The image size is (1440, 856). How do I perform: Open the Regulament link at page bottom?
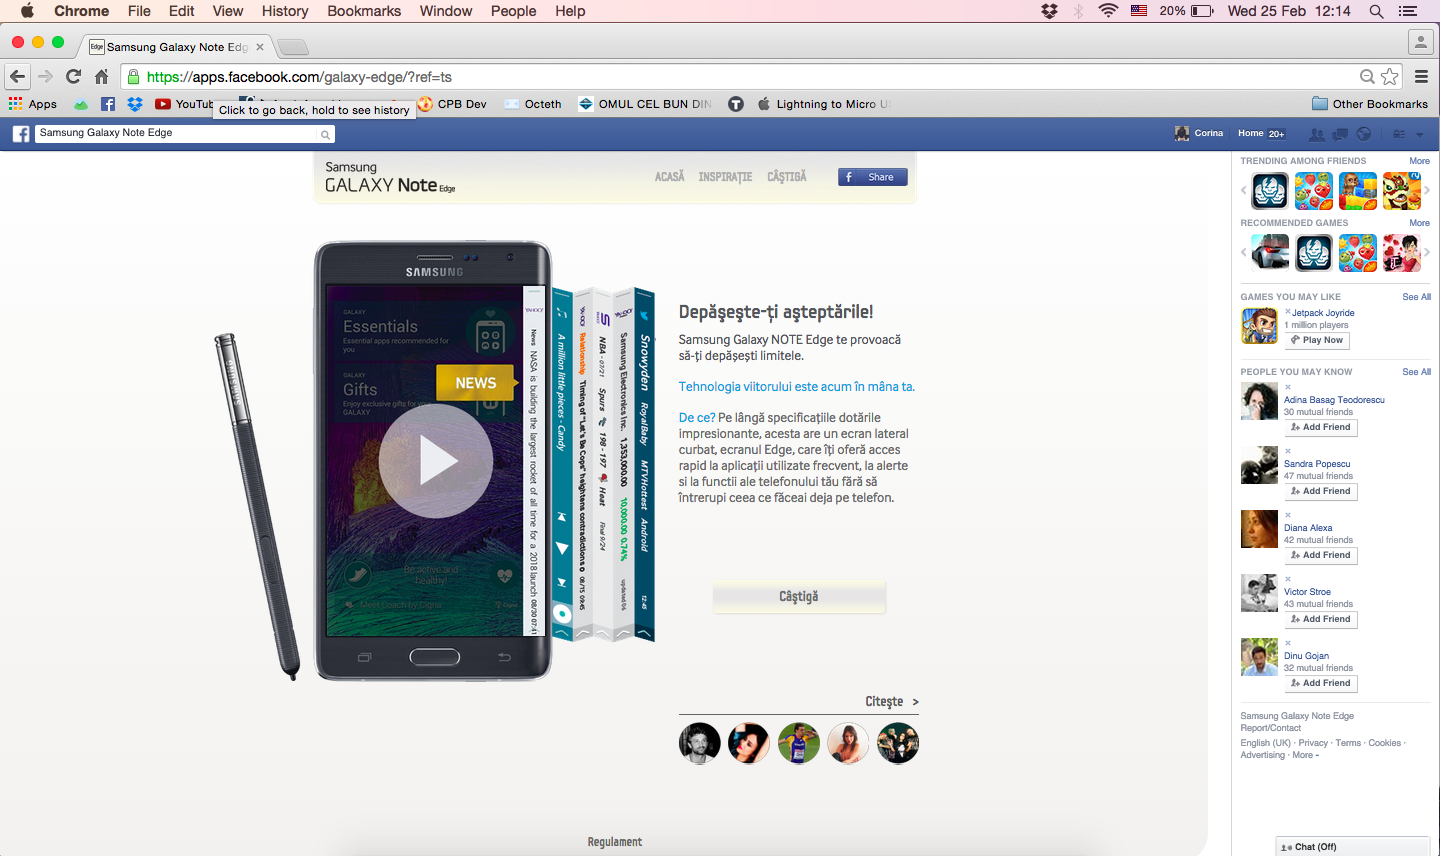(x=615, y=842)
